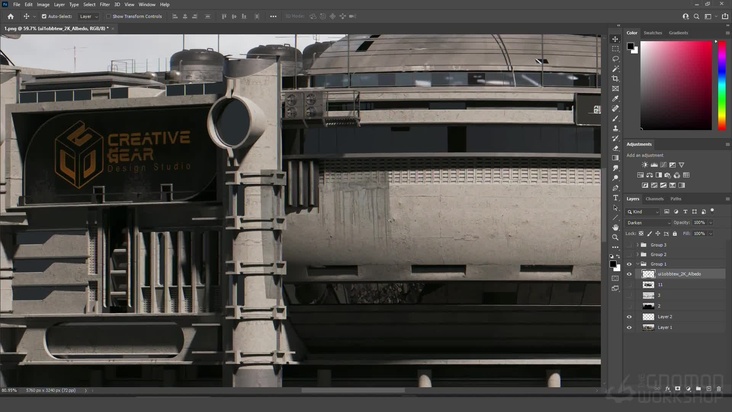Select the Lasso tool
Viewport: 732px width, 412px height.
click(x=615, y=59)
